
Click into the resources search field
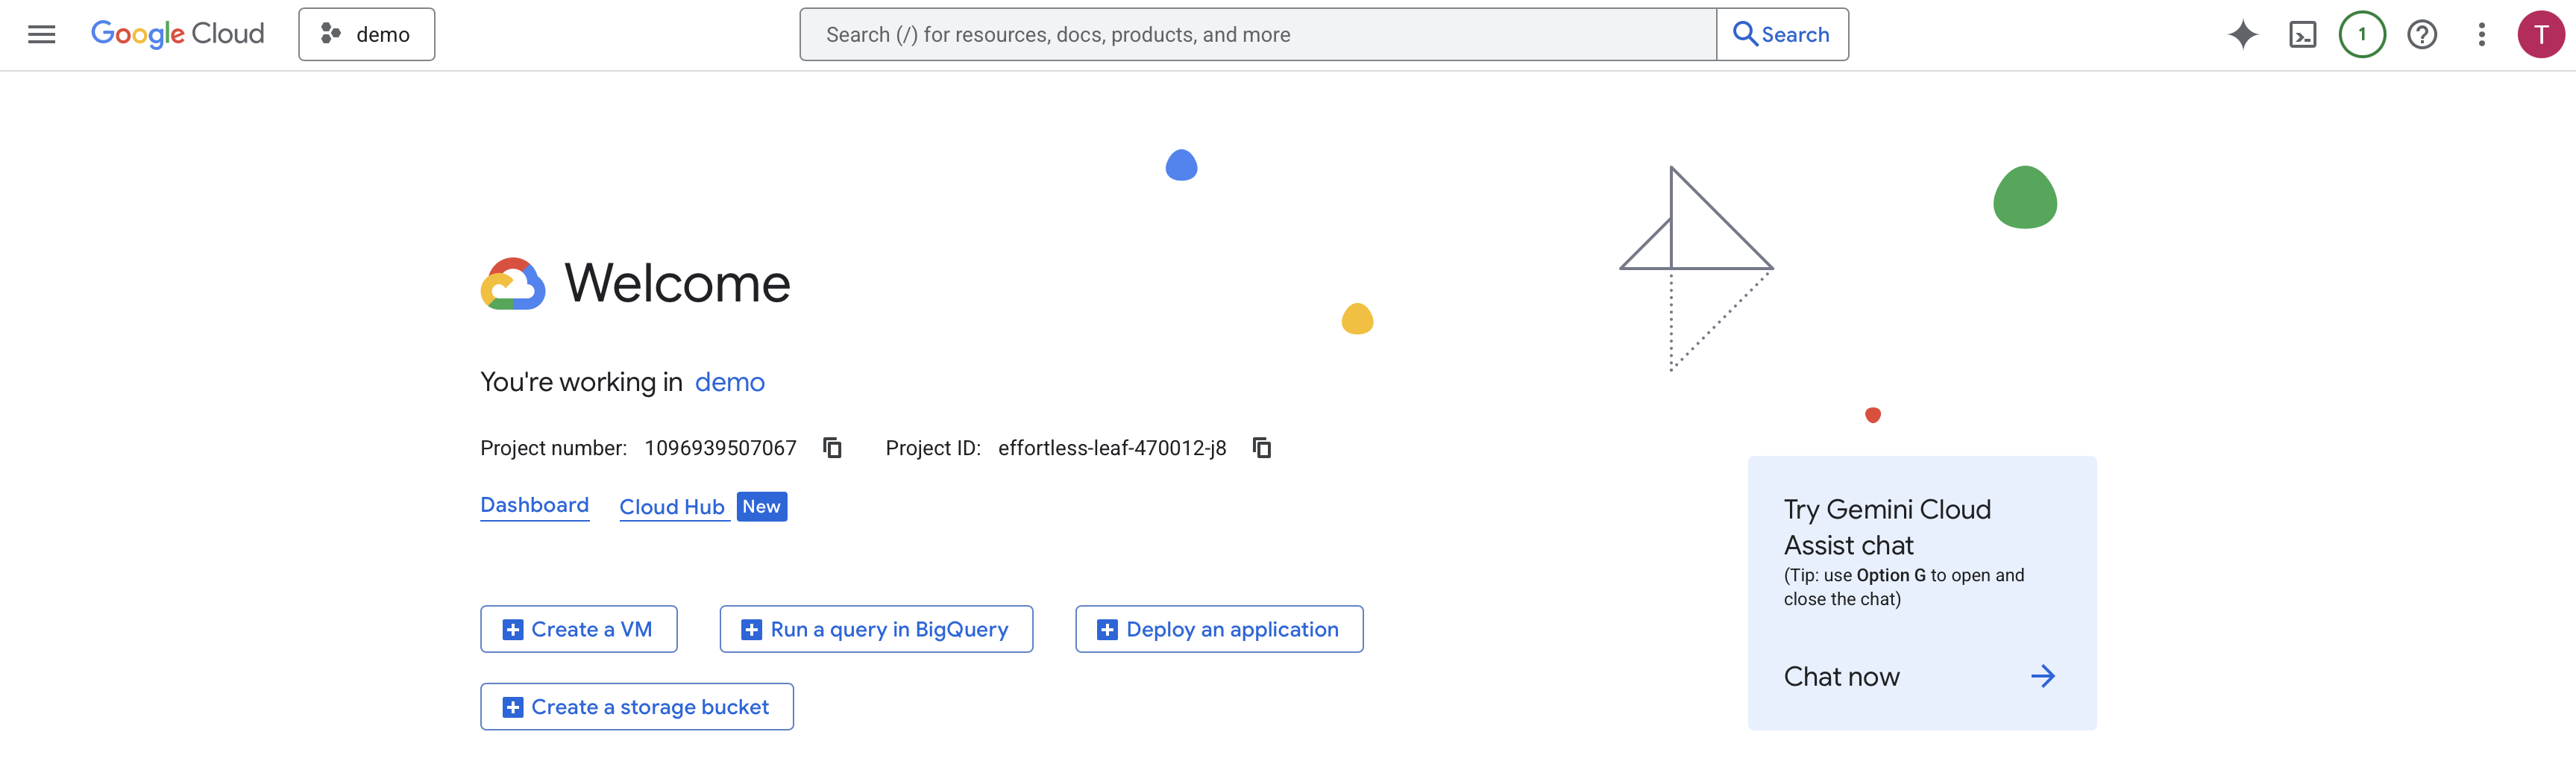point(1257,35)
